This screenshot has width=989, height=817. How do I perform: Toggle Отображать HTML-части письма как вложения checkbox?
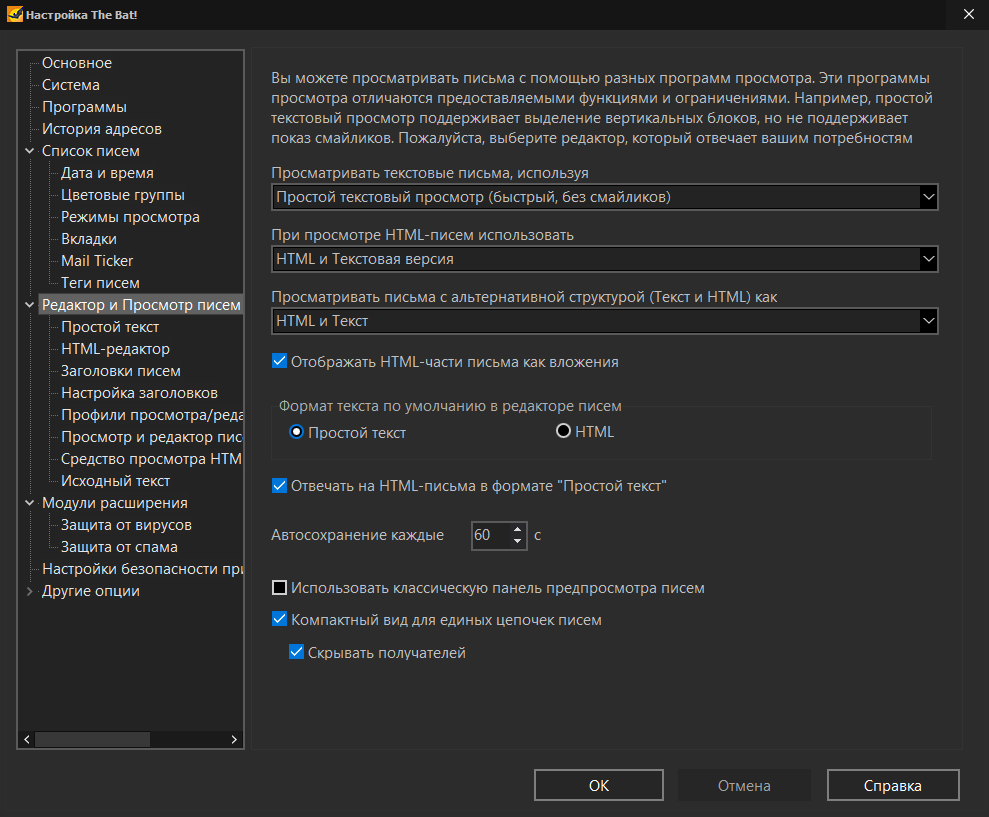[x=280, y=362]
